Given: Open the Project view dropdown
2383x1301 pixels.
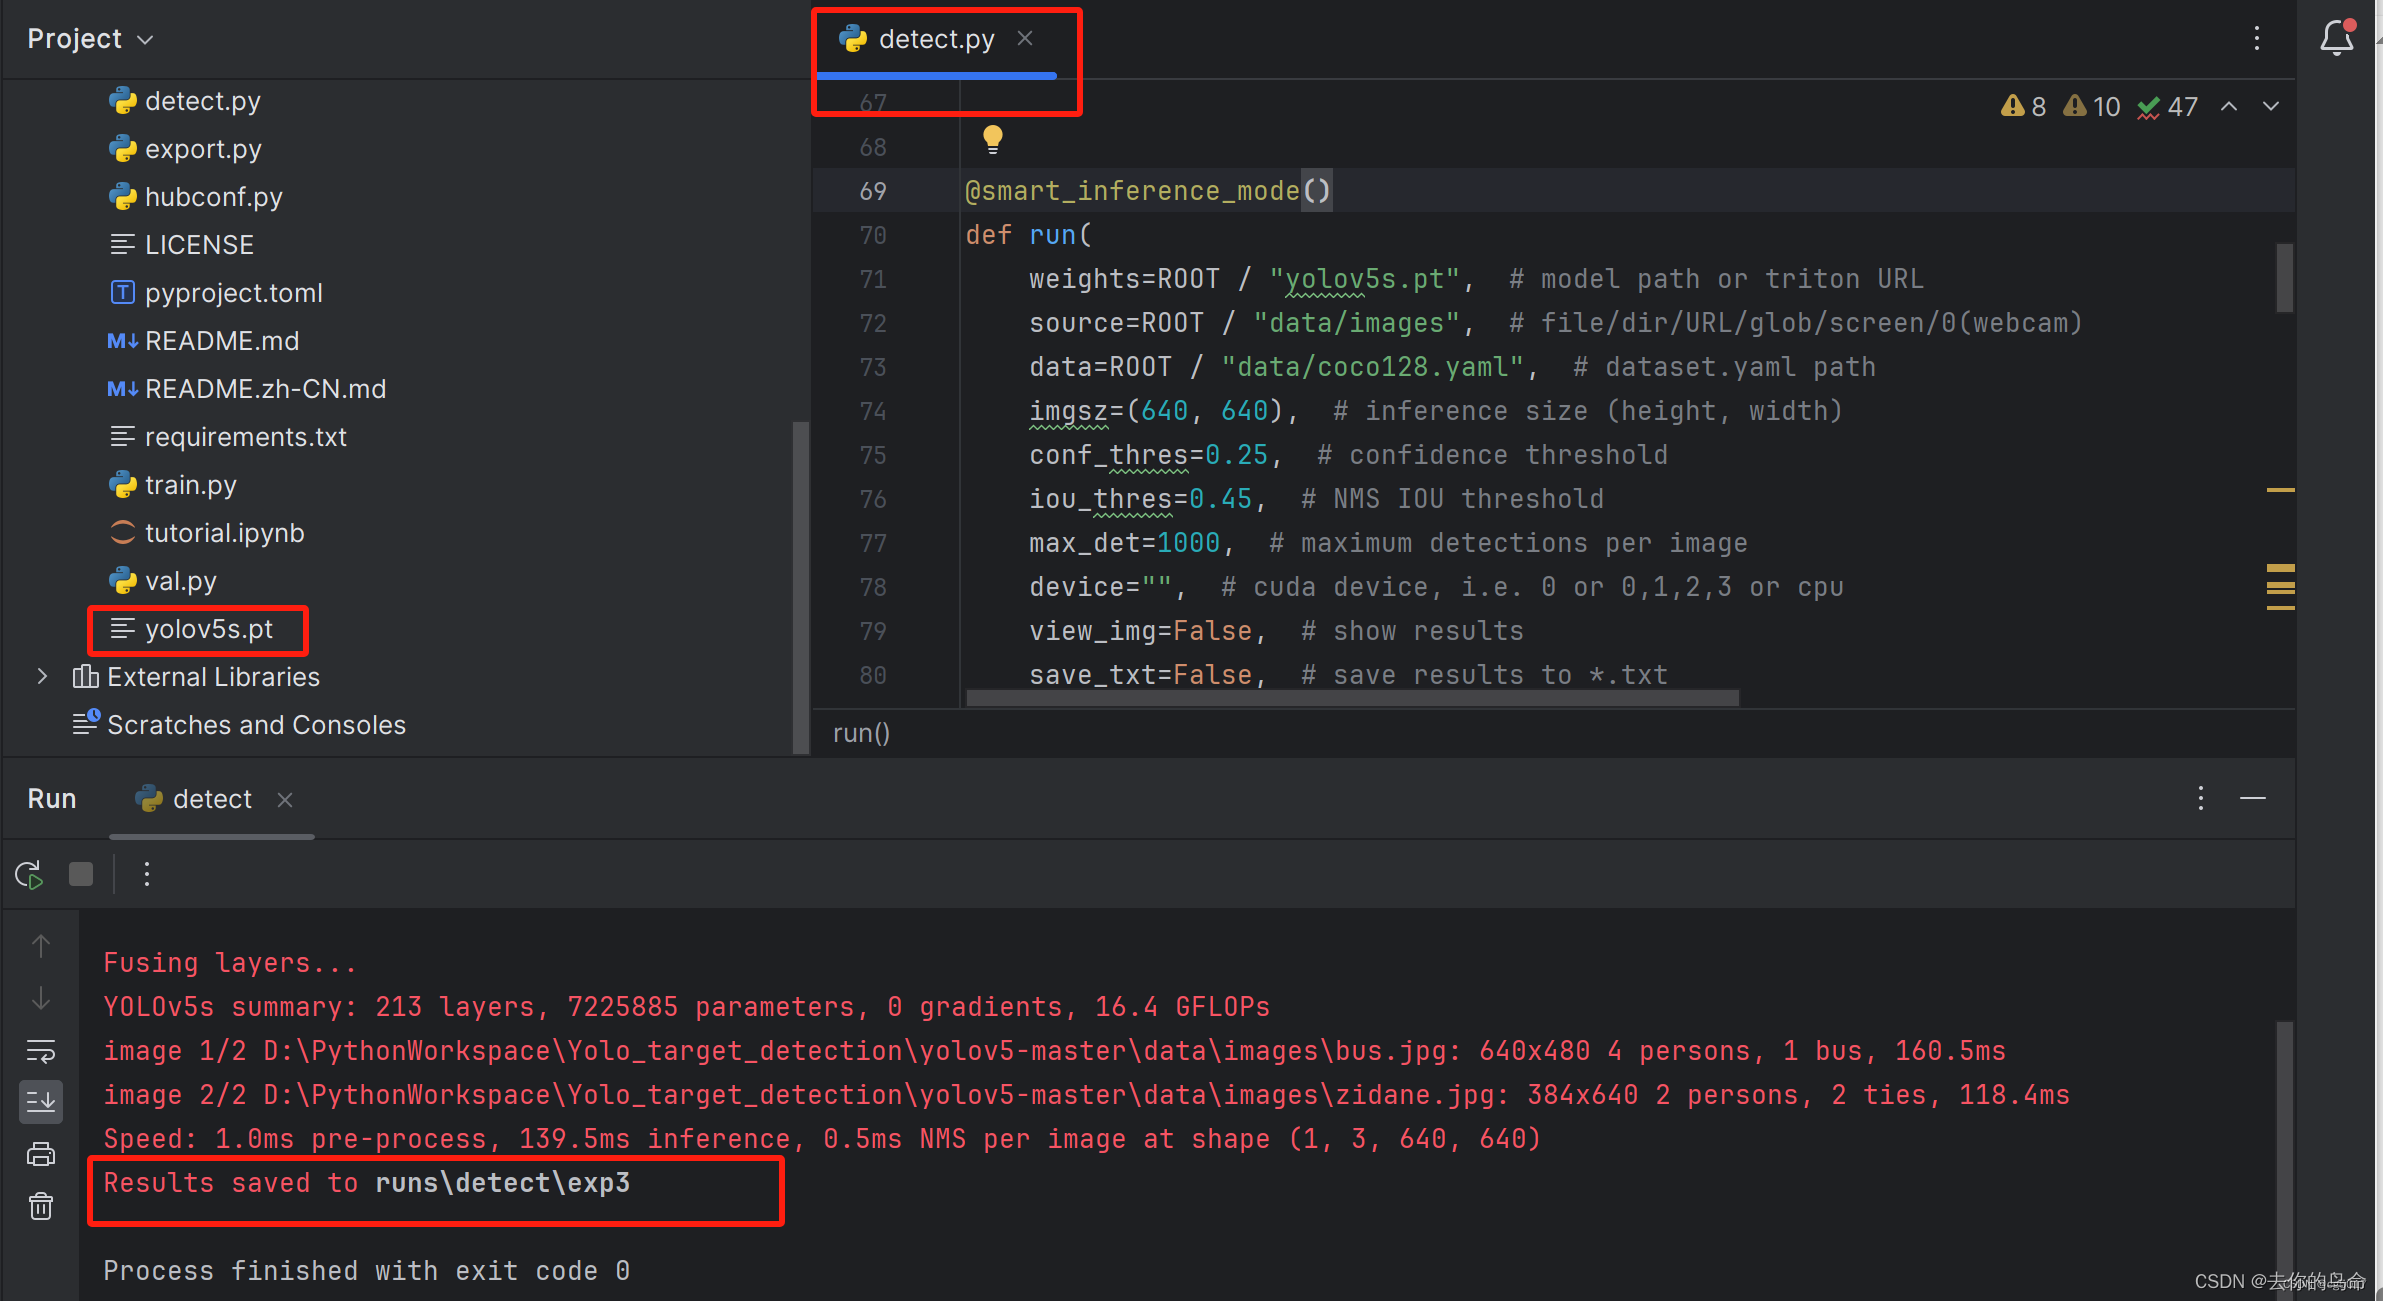Looking at the screenshot, I should click(x=90, y=39).
